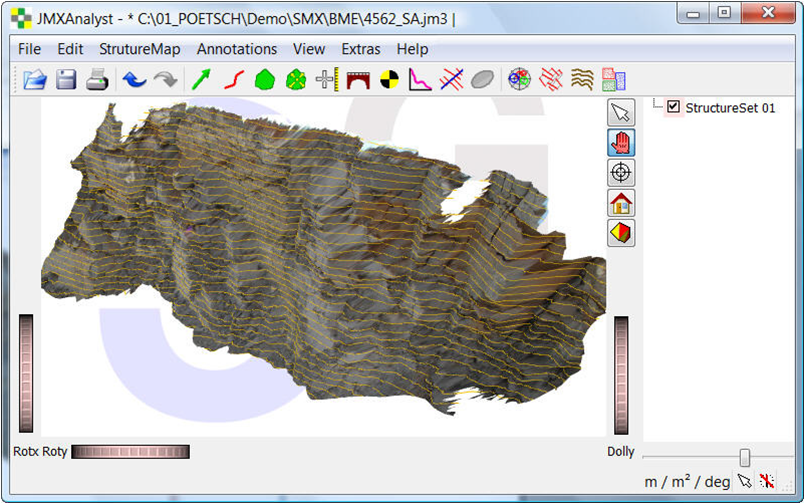Toggle the colored cube display button
The image size is (805, 504).
(621, 233)
